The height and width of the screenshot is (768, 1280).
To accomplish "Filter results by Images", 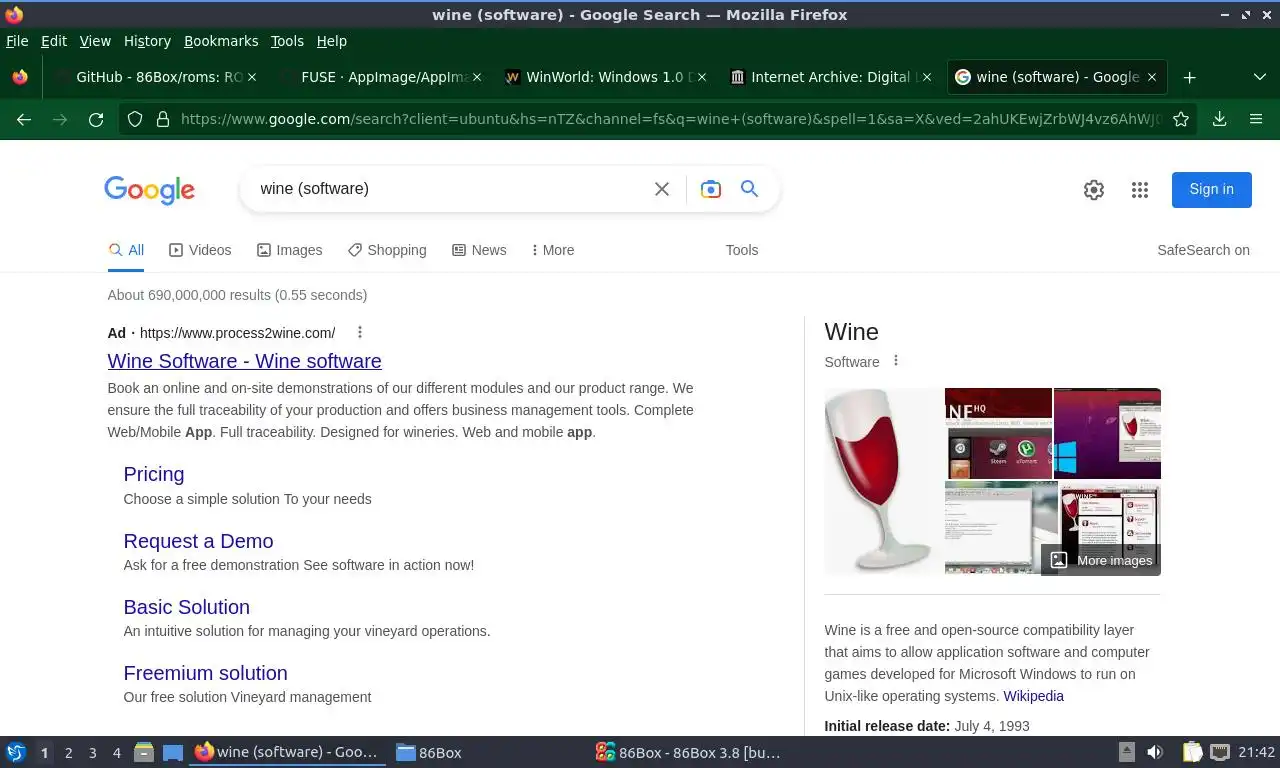I will coord(290,250).
